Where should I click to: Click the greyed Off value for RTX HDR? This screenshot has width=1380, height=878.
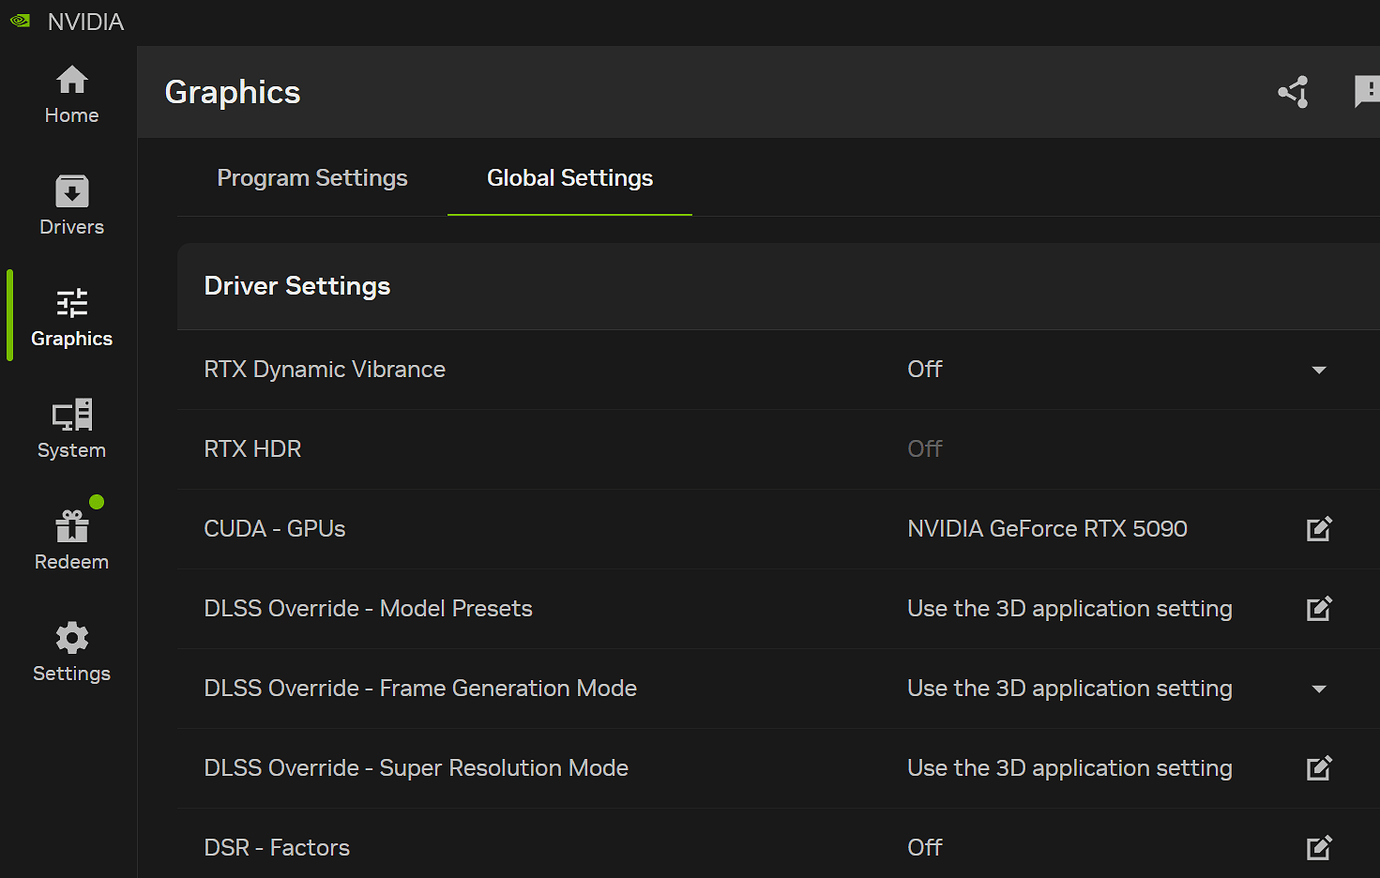point(925,449)
